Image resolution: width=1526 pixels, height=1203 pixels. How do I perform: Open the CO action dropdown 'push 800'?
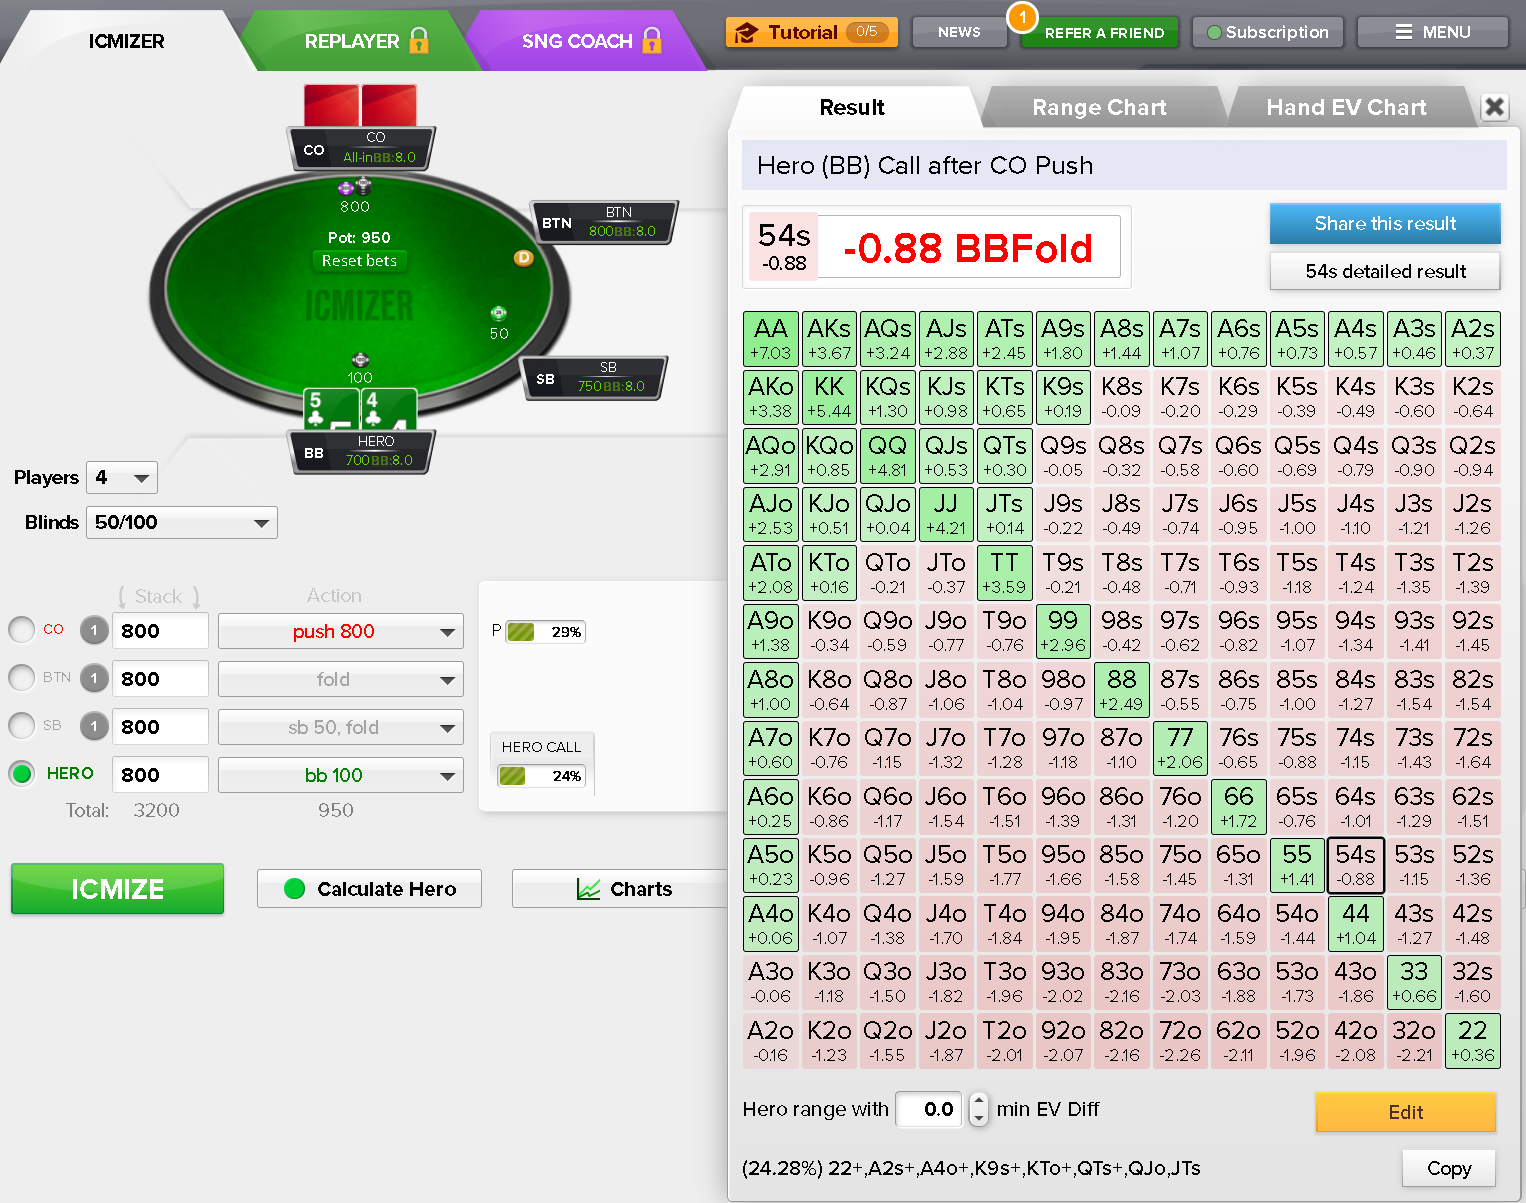(341, 631)
